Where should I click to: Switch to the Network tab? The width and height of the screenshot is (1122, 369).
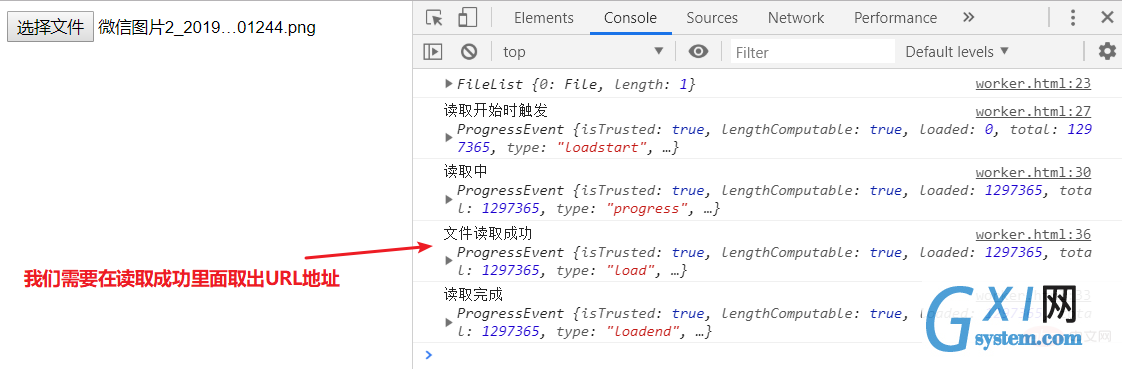(796, 18)
